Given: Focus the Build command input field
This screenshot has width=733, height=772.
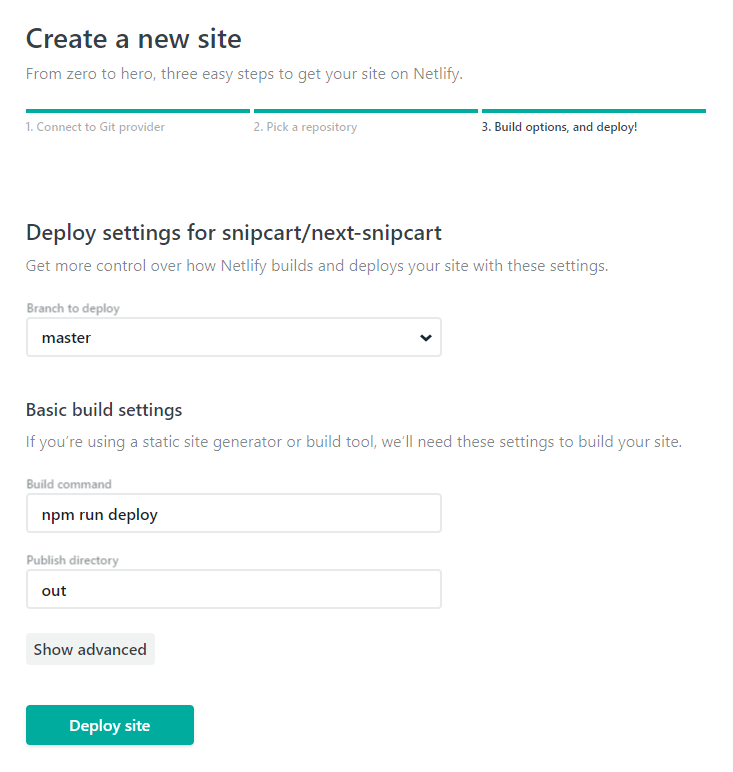Looking at the screenshot, I should [233, 514].
